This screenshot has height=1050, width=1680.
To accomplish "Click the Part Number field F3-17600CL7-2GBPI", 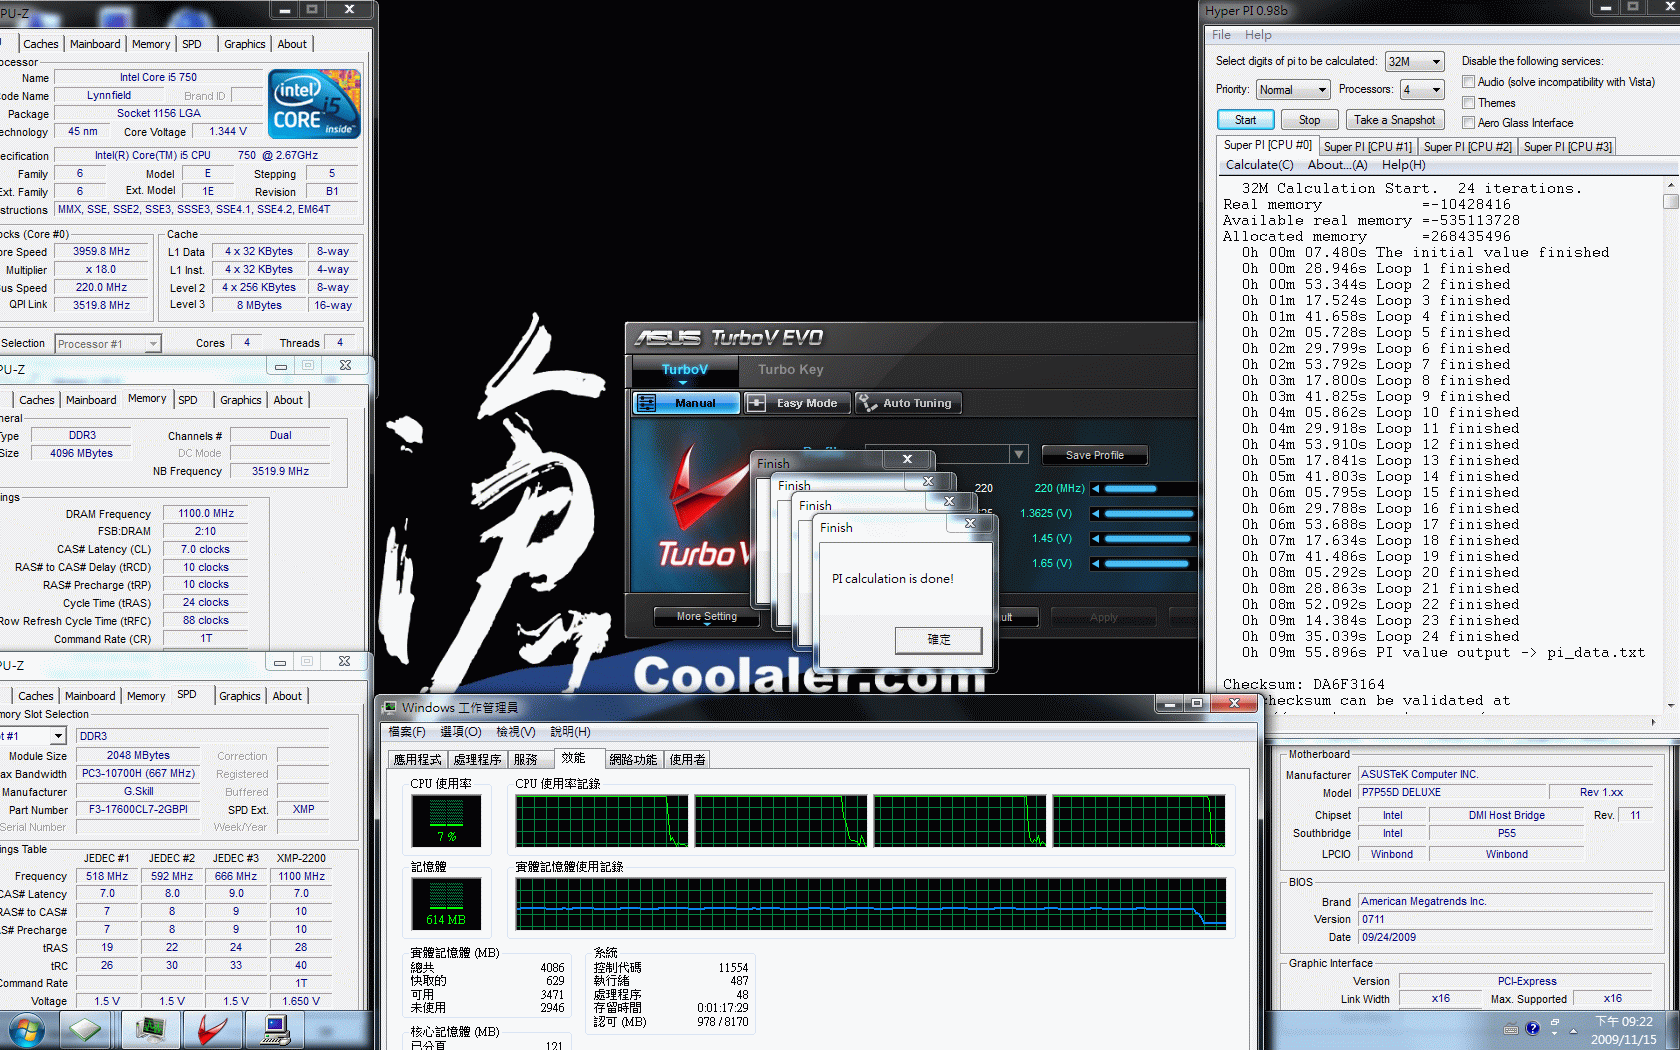I will [138, 810].
